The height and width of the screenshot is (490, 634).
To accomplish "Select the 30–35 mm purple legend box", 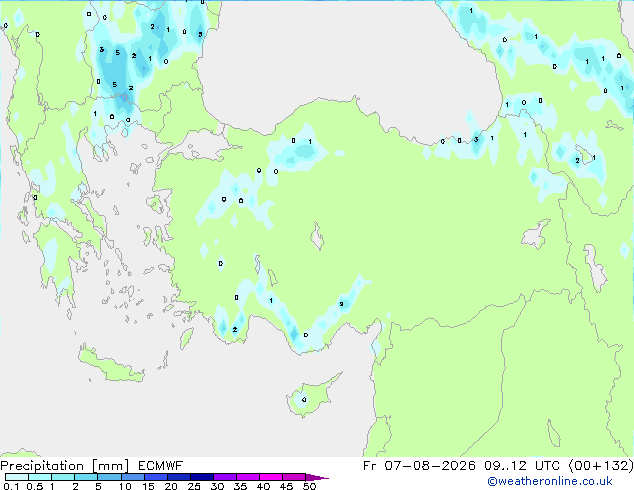I will coord(225,477).
